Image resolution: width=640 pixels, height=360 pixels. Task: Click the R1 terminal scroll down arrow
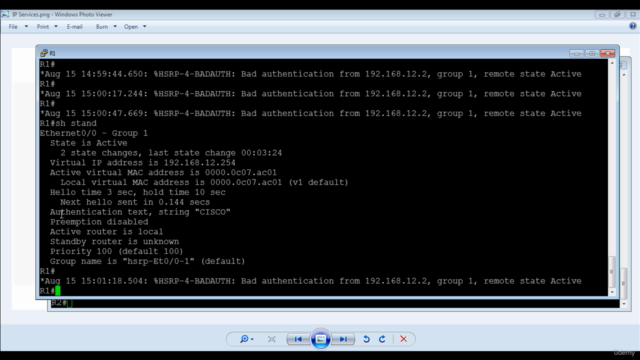(612, 292)
